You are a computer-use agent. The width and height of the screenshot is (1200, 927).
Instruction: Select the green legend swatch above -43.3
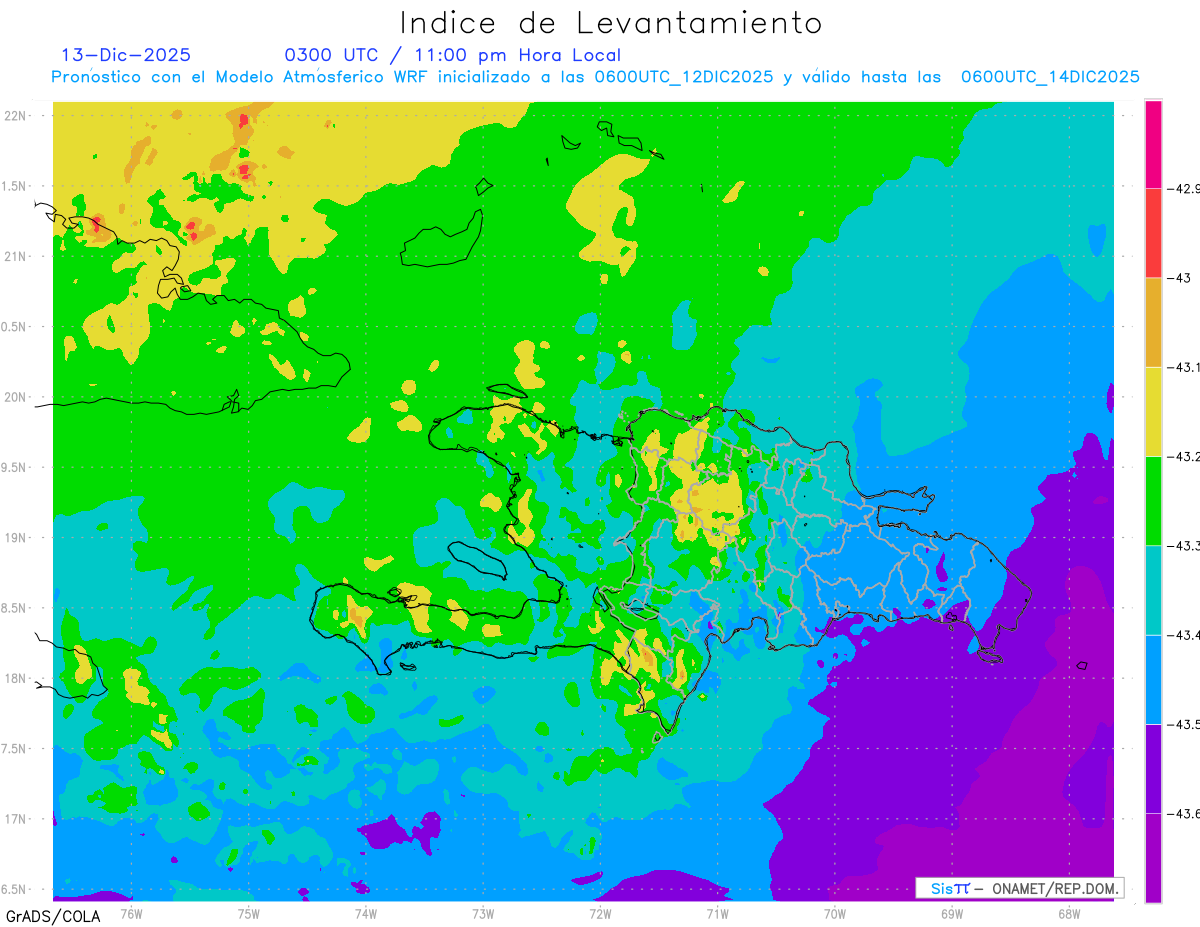(x=1153, y=500)
